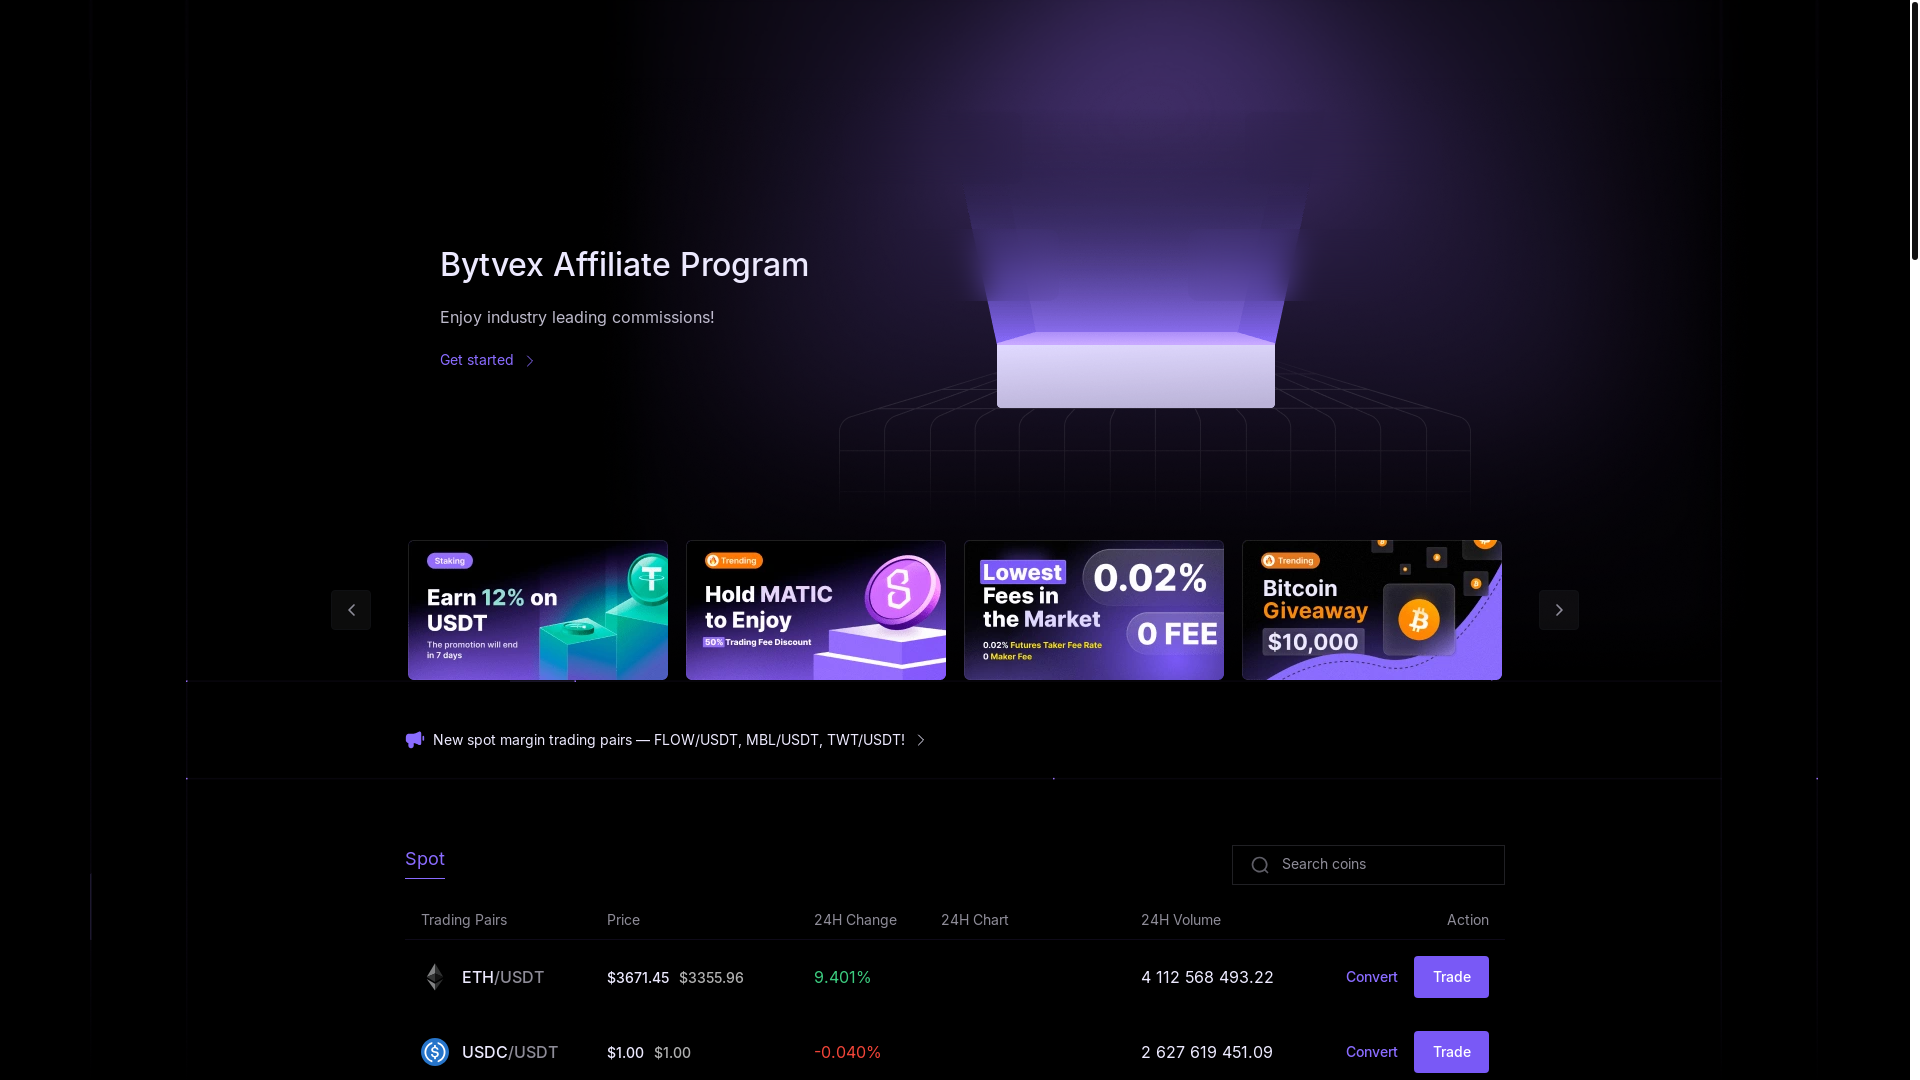
Task: Click the ETH/USDT pair name
Action: click(503, 977)
